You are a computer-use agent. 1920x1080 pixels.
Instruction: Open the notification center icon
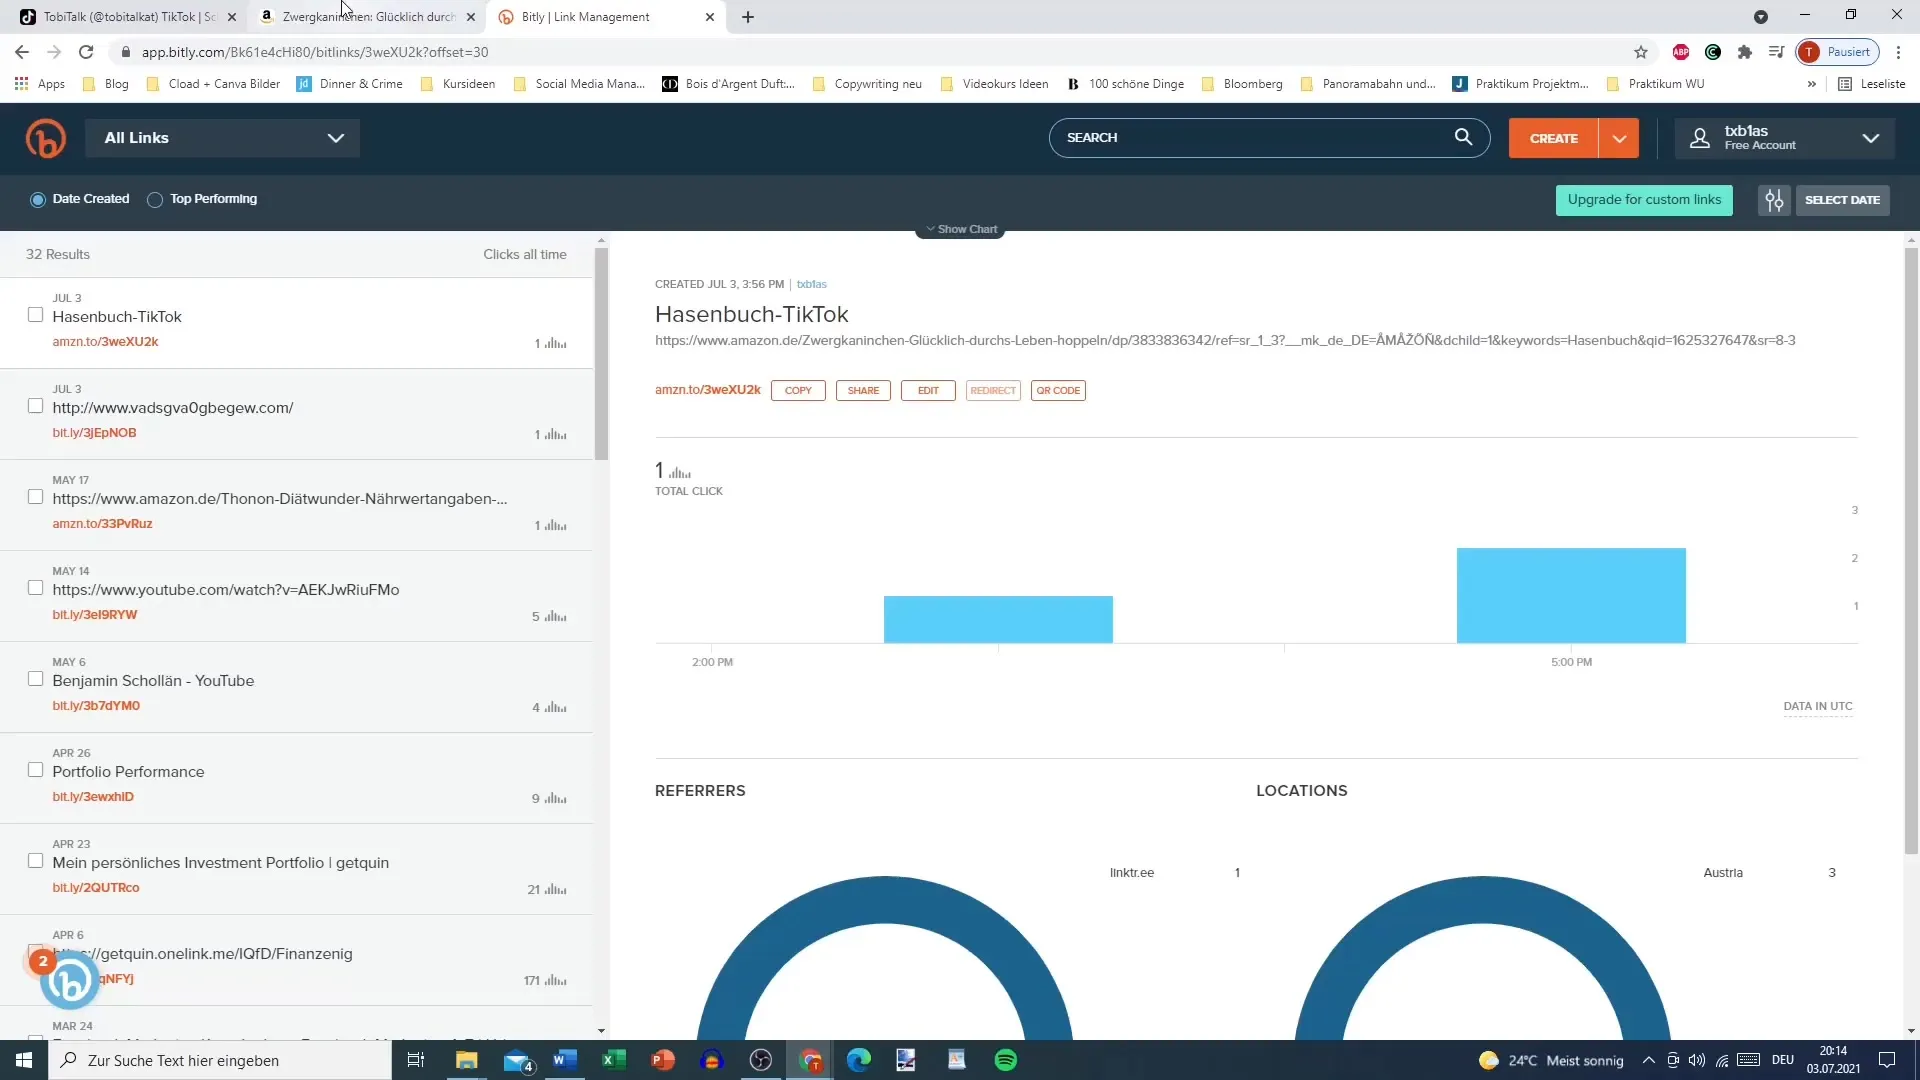(x=1887, y=1060)
